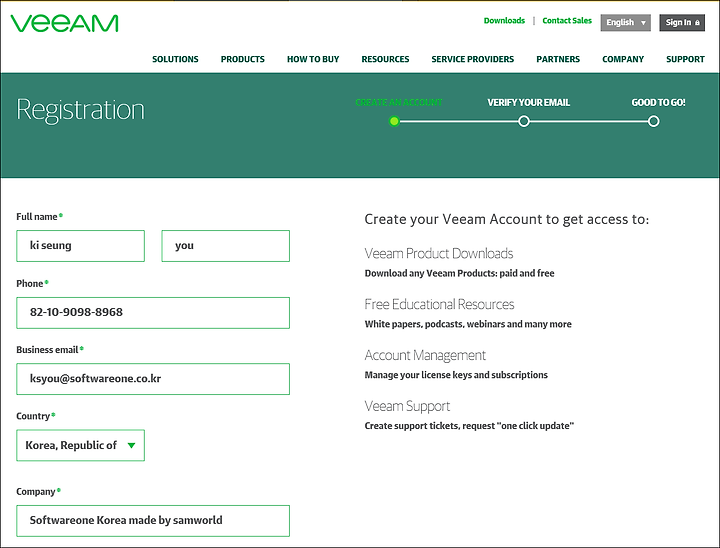Image resolution: width=720 pixels, height=548 pixels.
Task: Click the Good to Go step circle
Action: (x=653, y=121)
